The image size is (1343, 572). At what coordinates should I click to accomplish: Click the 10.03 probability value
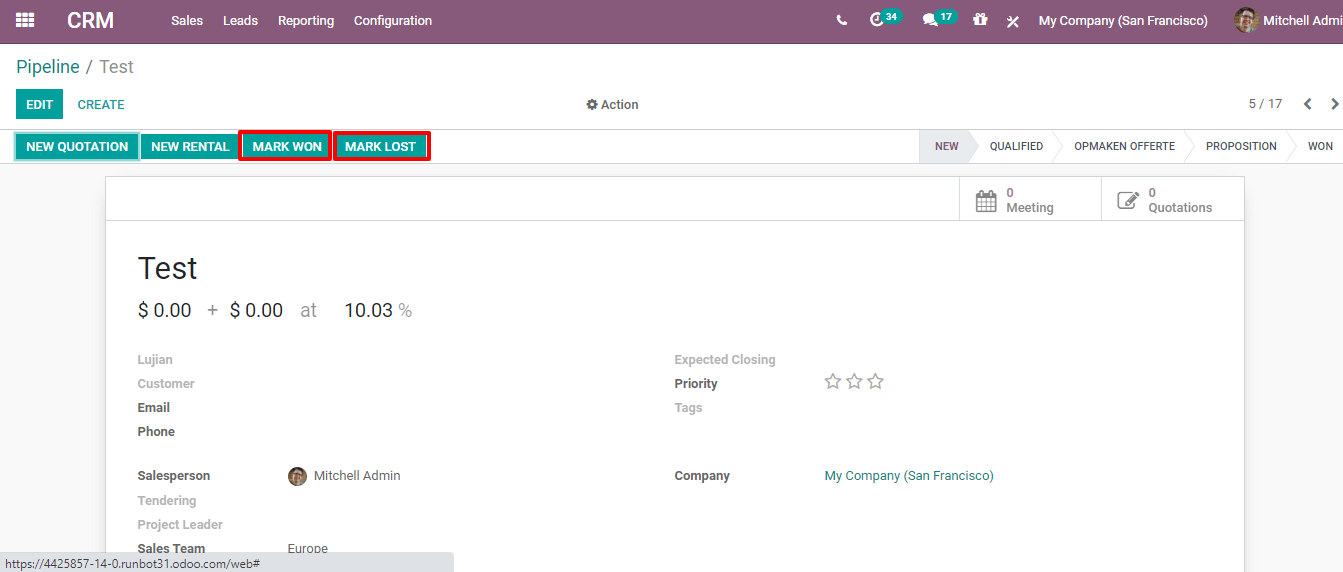pos(368,311)
